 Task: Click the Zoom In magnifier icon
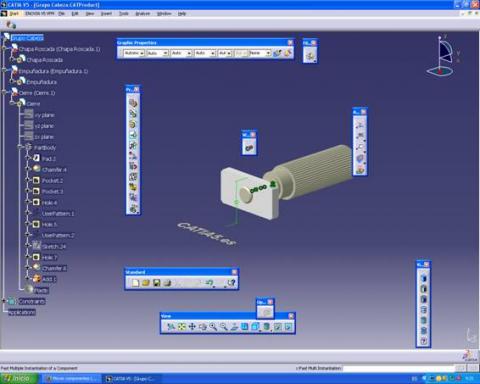213,327
